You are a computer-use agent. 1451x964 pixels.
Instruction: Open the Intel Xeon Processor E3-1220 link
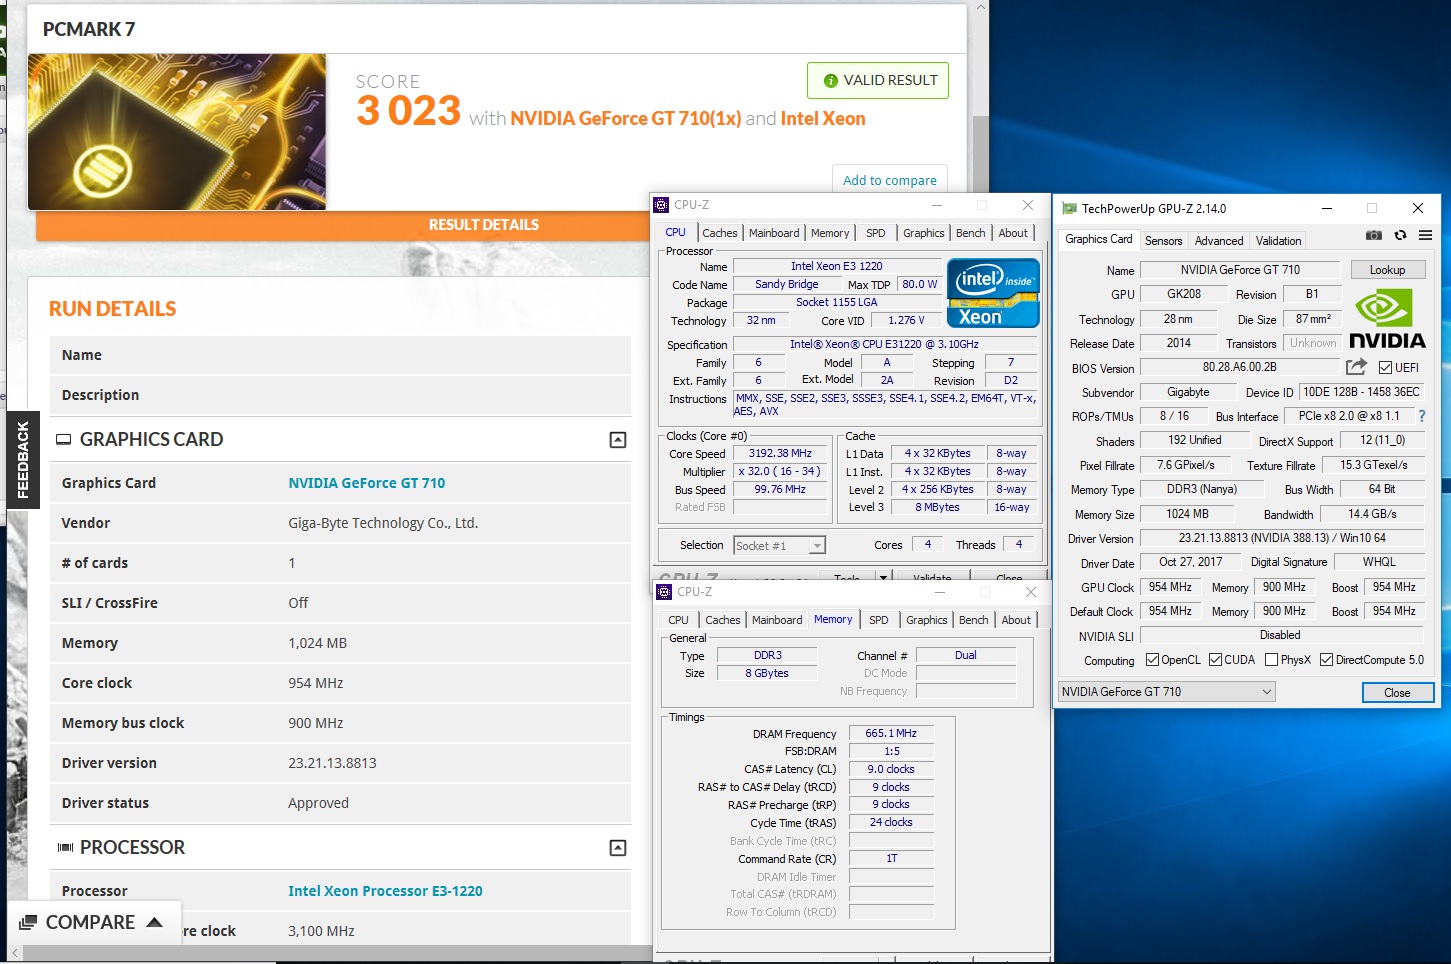[385, 891]
